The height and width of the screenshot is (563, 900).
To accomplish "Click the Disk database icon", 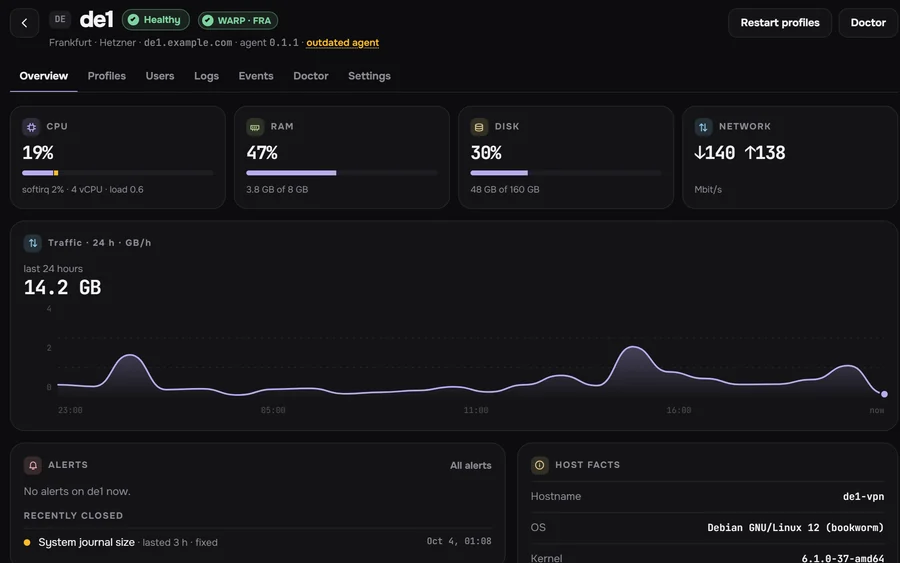I will pyautogui.click(x=479, y=127).
